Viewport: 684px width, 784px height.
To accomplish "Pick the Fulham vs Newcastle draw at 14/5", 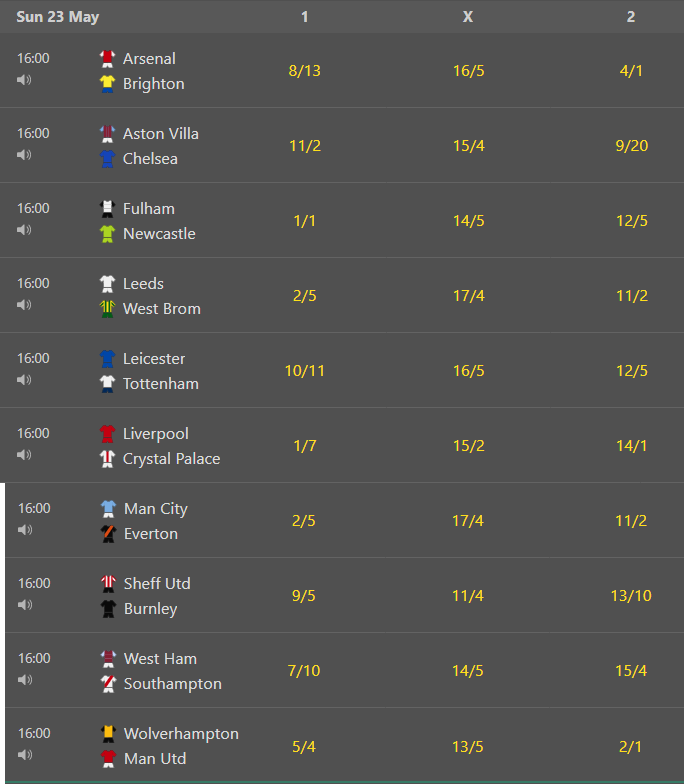I will (x=468, y=220).
